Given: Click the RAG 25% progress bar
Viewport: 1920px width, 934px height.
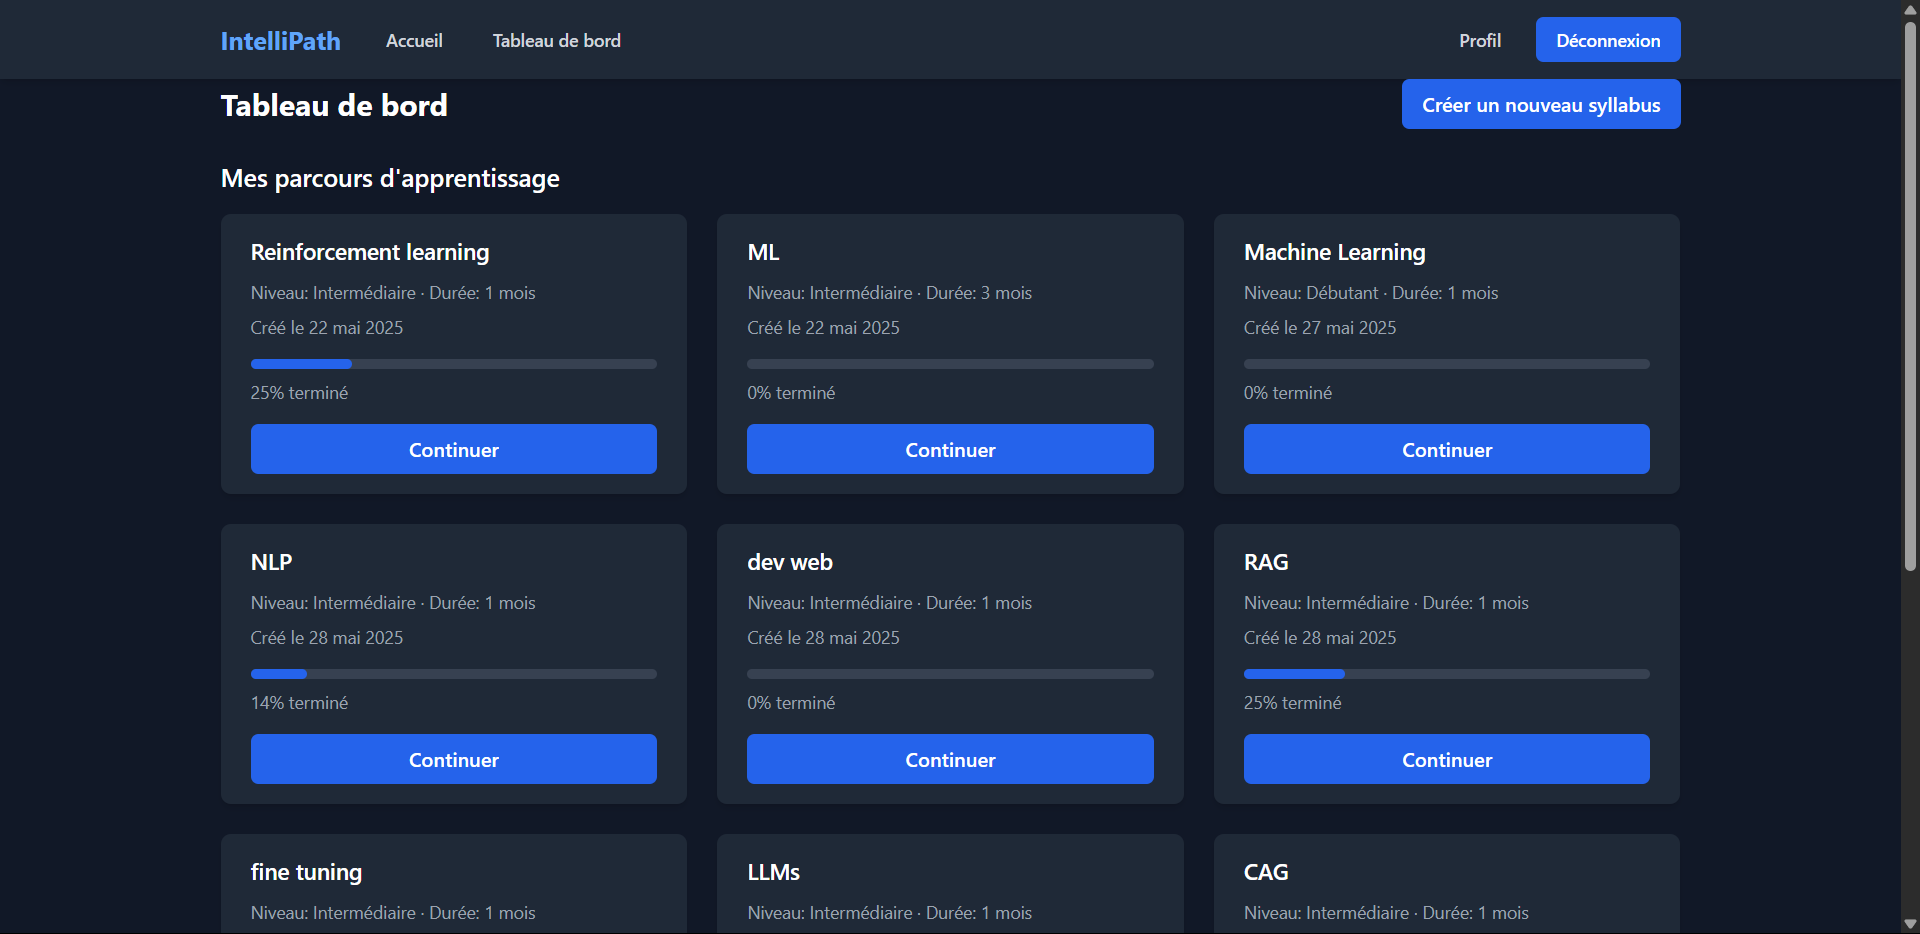Looking at the screenshot, I should pos(1446,674).
